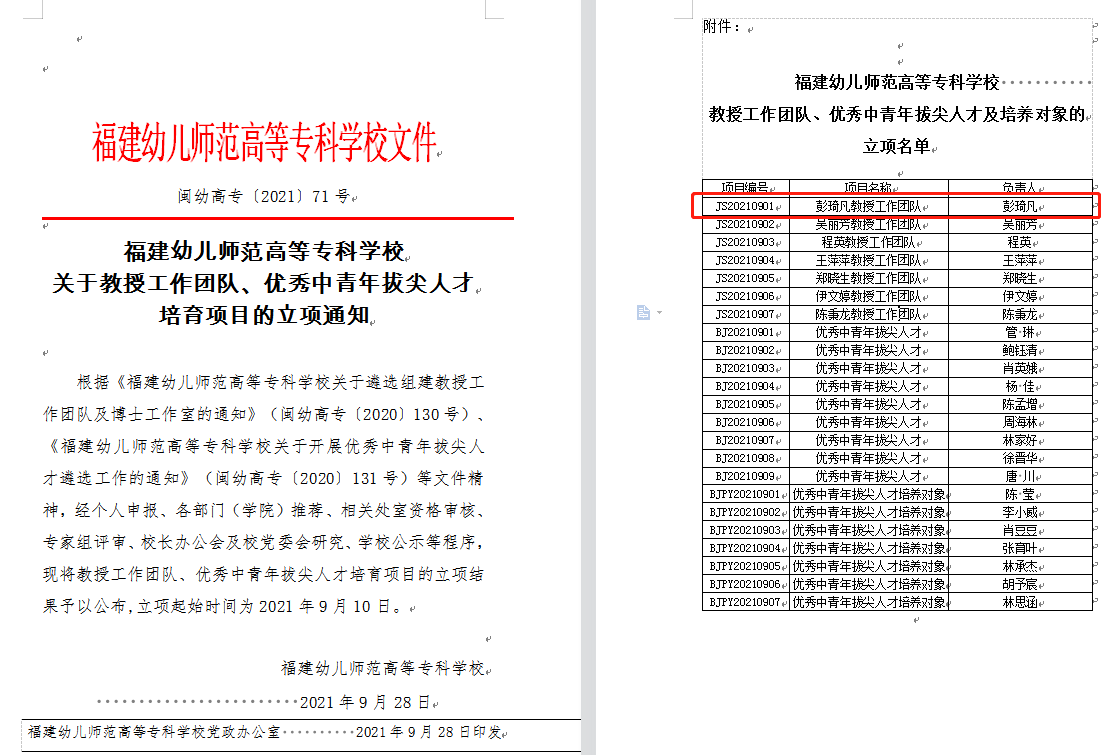This screenshot has width=1113, height=755.
Task: Click the body line starting '神，经个人申报'
Action: coord(263,510)
